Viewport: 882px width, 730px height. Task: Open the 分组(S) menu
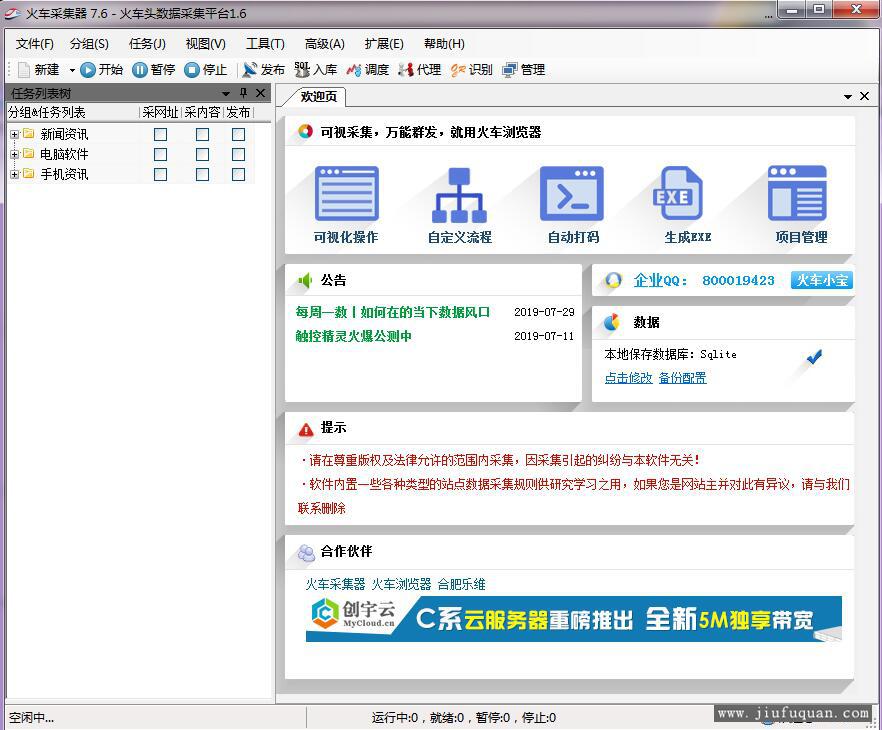point(89,43)
